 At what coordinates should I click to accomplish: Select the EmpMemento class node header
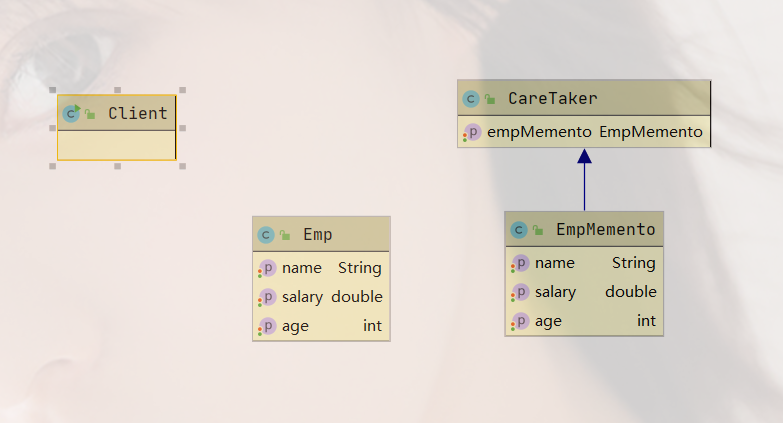pyautogui.click(x=584, y=229)
